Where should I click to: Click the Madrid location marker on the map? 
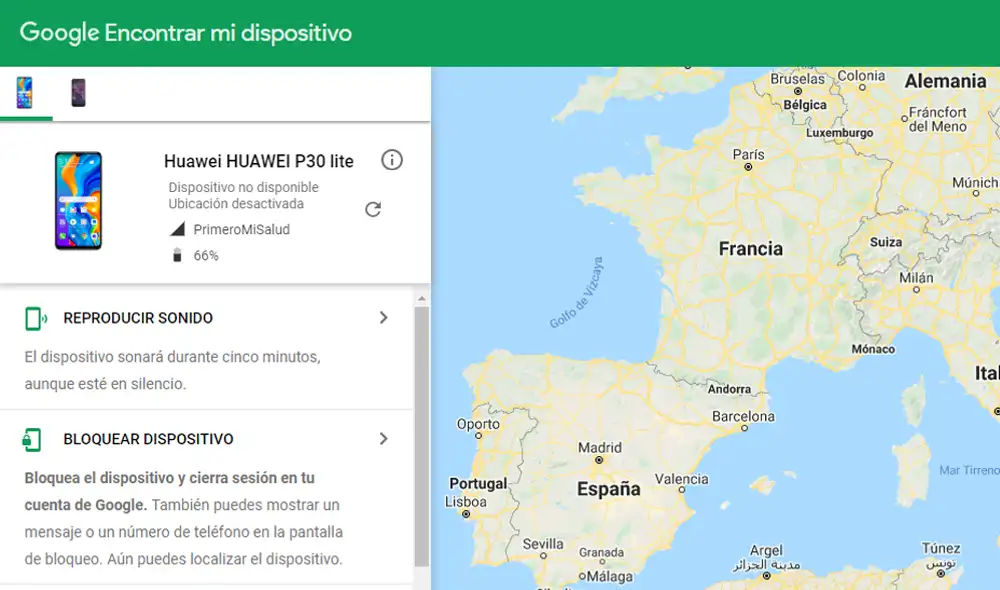pyautogui.click(x=597, y=460)
